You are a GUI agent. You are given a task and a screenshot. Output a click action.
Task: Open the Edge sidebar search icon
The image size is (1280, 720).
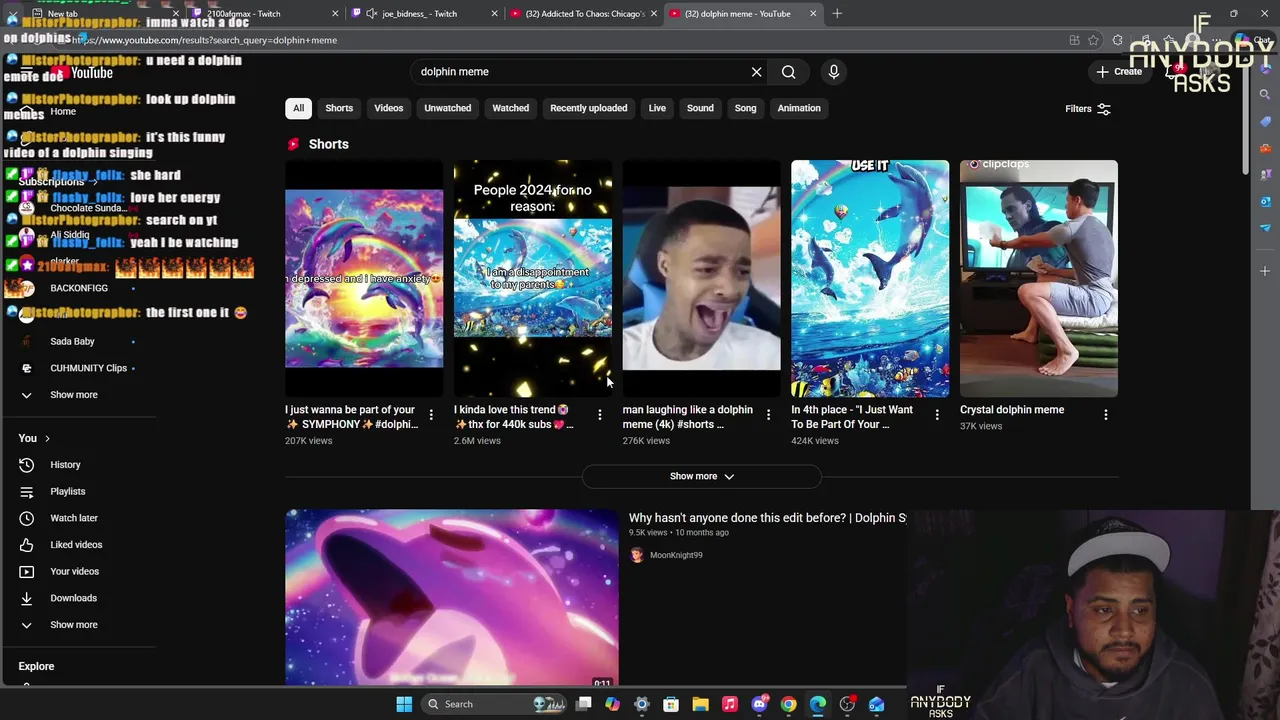[x=1265, y=95]
